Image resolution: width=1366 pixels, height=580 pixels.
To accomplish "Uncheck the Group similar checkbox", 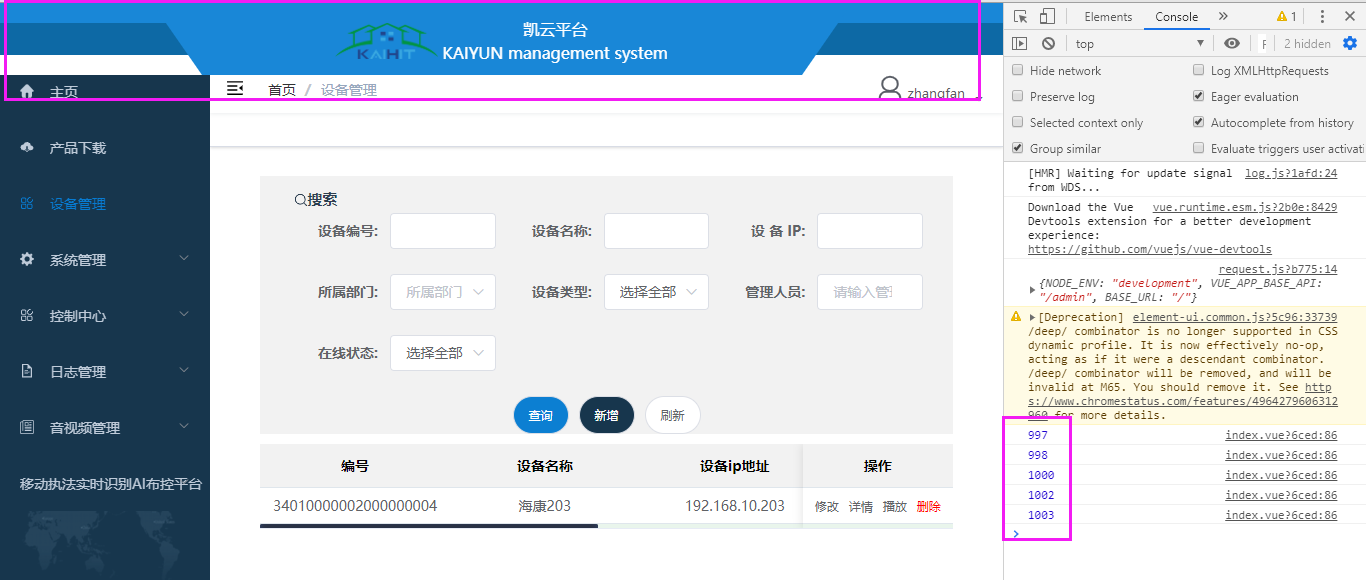I will 1018,148.
